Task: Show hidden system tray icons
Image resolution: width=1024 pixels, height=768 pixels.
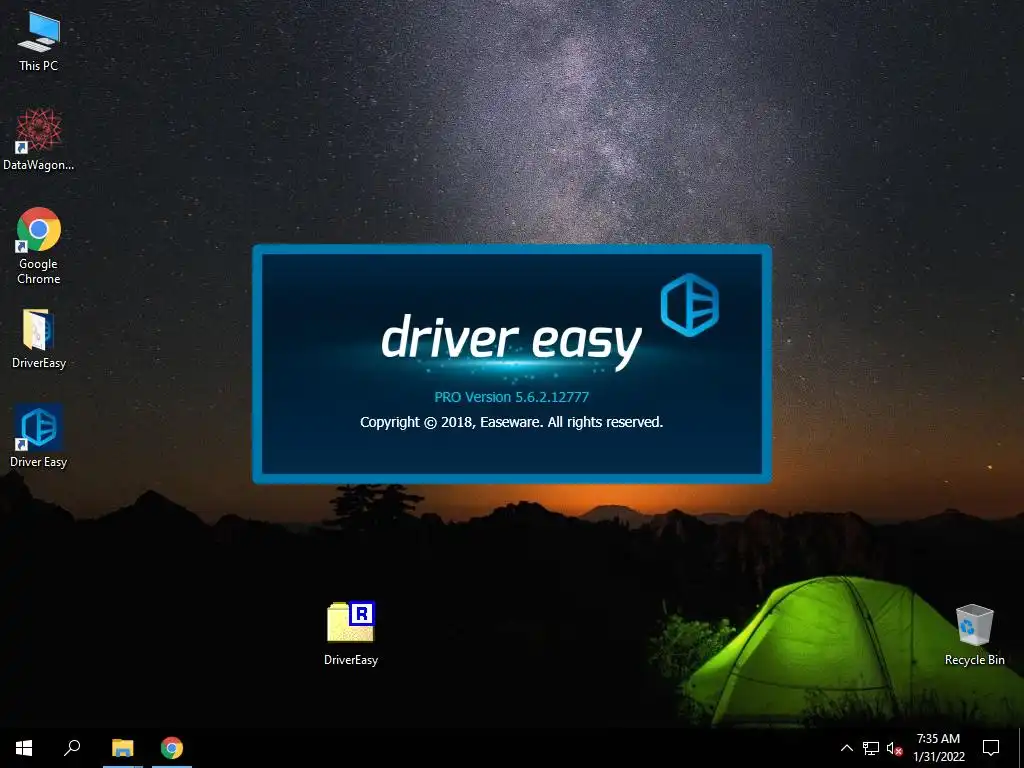Action: pos(846,748)
